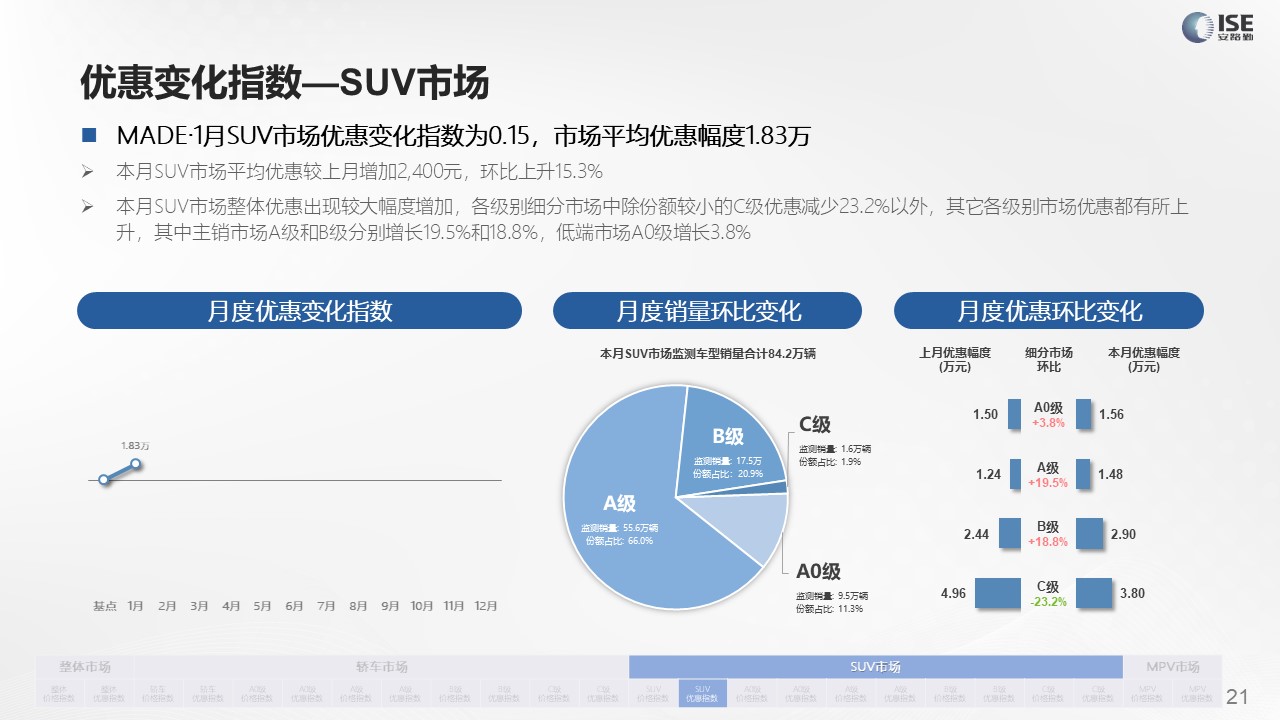Screen dimensions: 1280x720
Task: Go to the MPV市场 navigation section
Action: (x=1173, y=667)
